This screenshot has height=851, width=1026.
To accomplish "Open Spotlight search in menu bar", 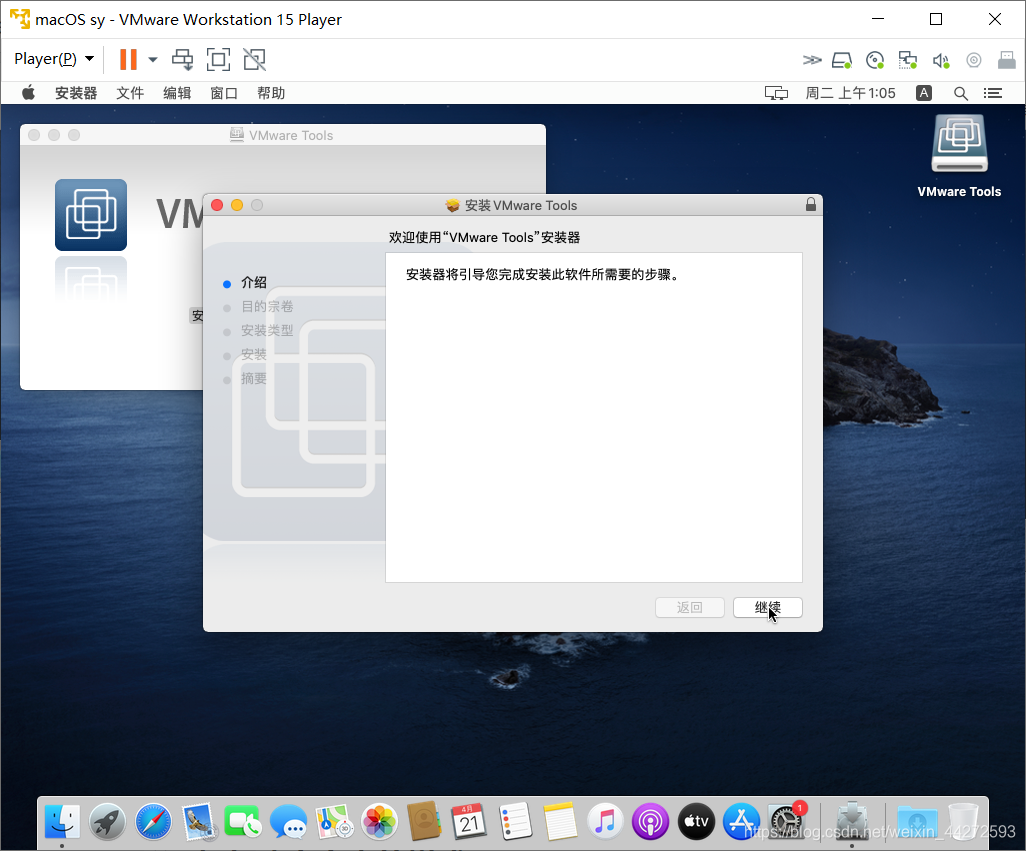I will (x=960, y=93).
